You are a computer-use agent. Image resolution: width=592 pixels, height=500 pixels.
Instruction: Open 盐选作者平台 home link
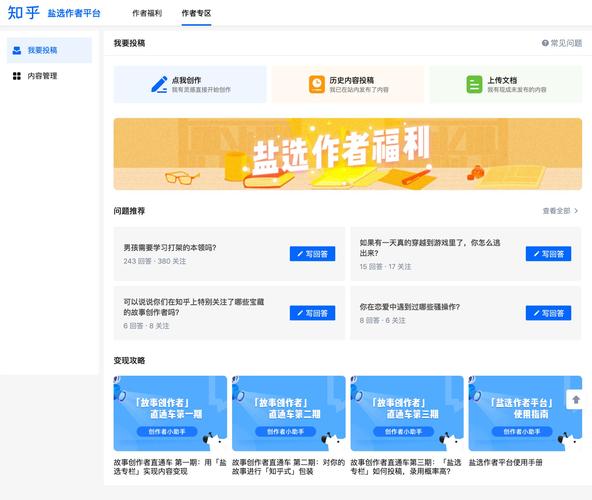tap(74, 13)
